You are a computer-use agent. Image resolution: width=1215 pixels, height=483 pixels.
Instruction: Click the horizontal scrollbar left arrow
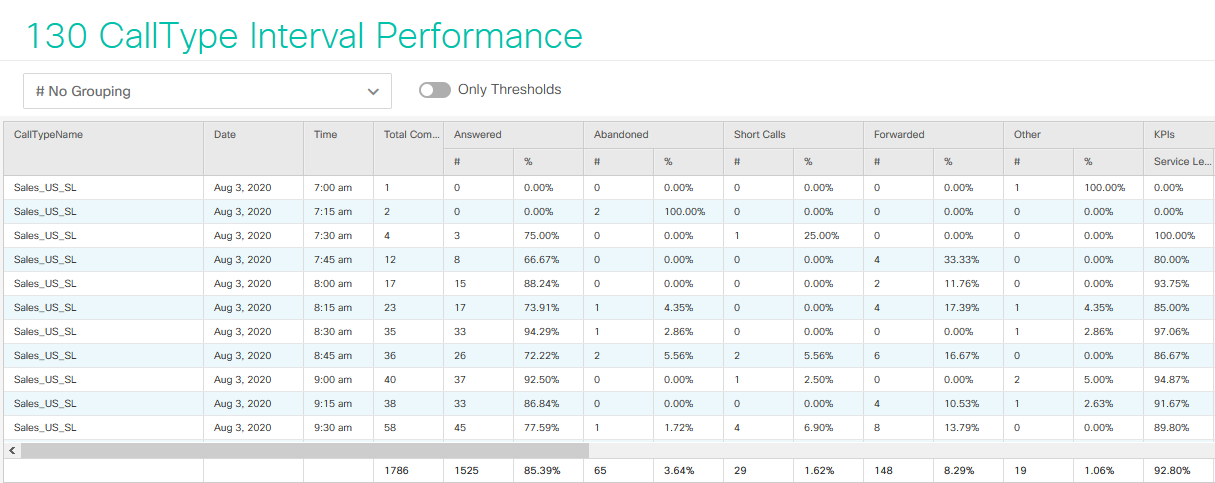[x=12, y=451]
